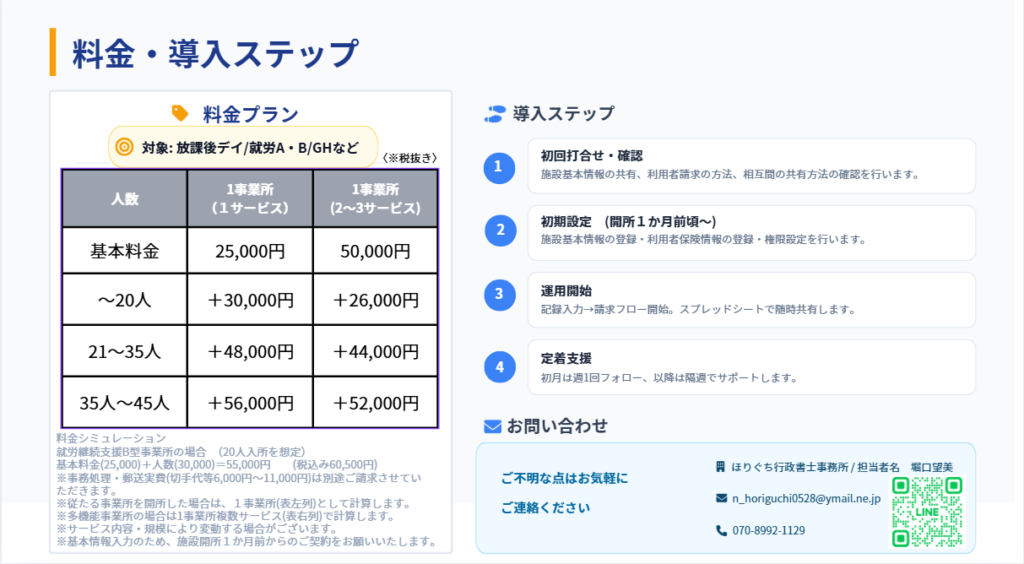Click the 定着支援 step card
The image size is (1024, 564).
750,367
